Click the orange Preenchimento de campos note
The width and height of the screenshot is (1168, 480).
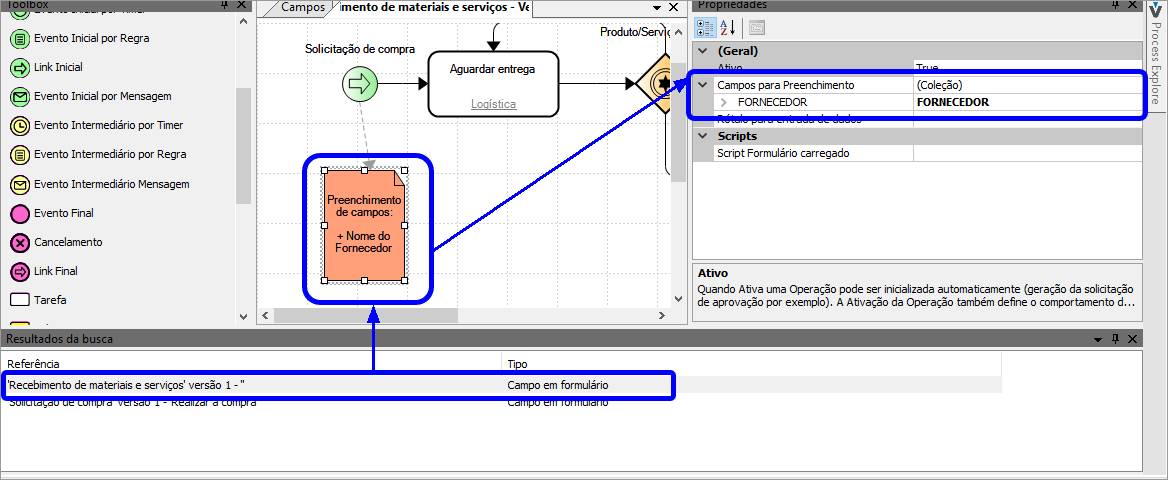coord(364,226)
